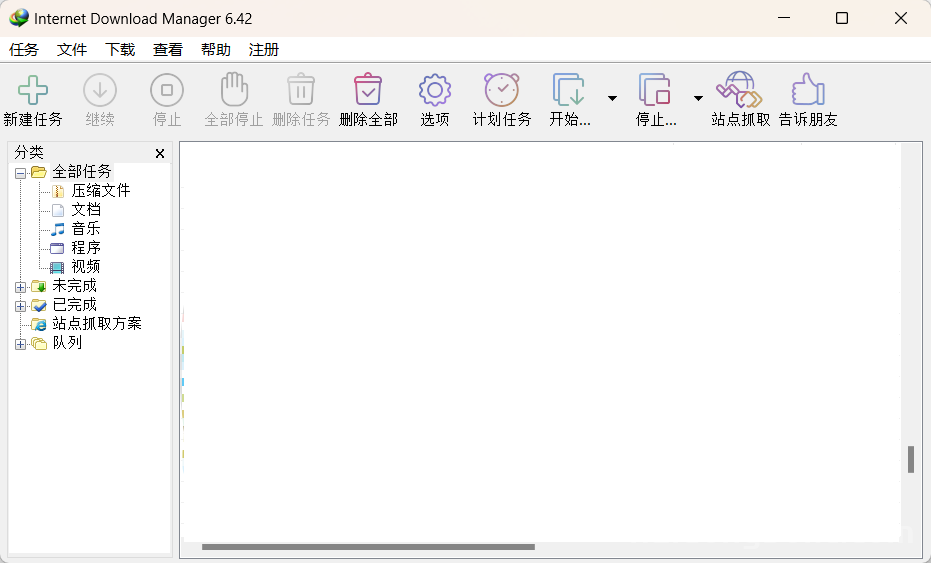Launch the 站点抓取 site grabber icon
This screenshot has width=931, height=563.
[x=739, y=90]
